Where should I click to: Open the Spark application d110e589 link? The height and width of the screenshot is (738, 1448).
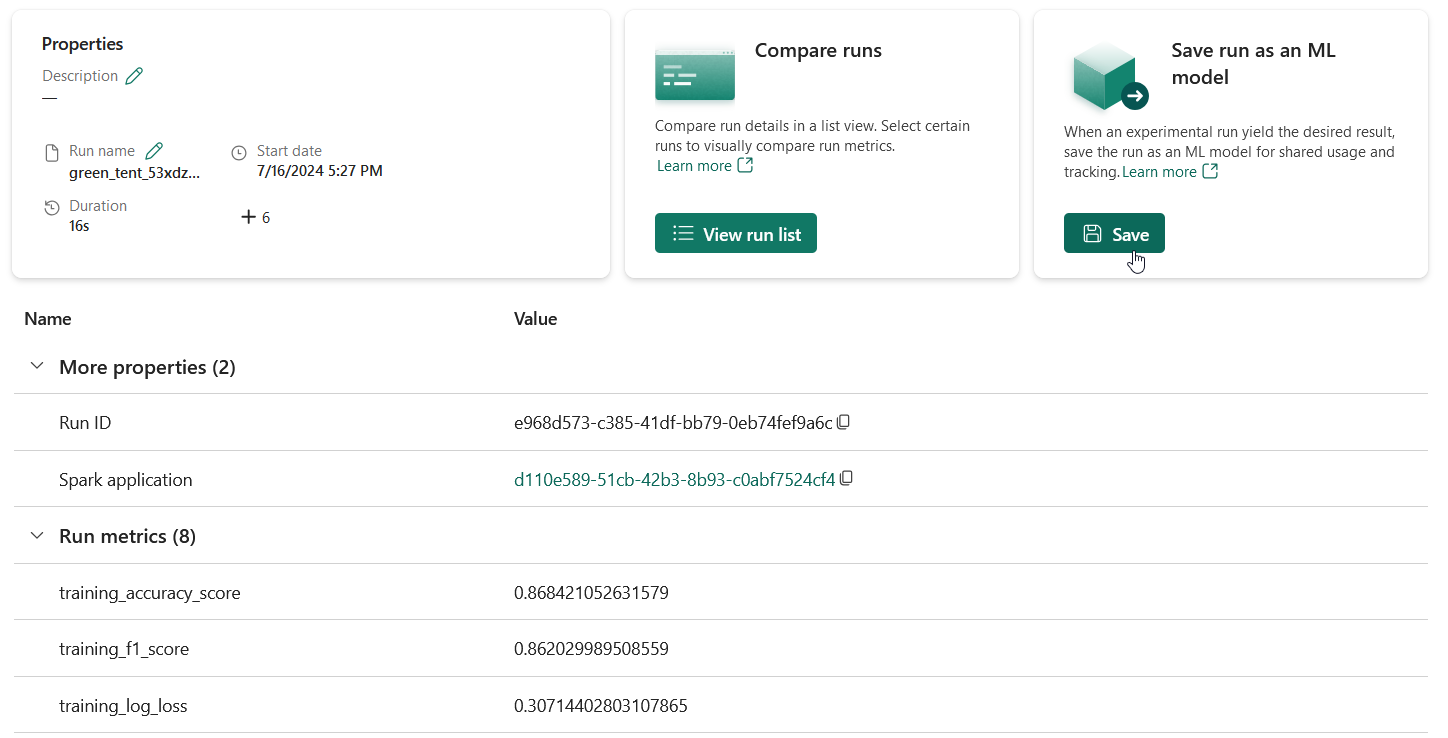674,480
